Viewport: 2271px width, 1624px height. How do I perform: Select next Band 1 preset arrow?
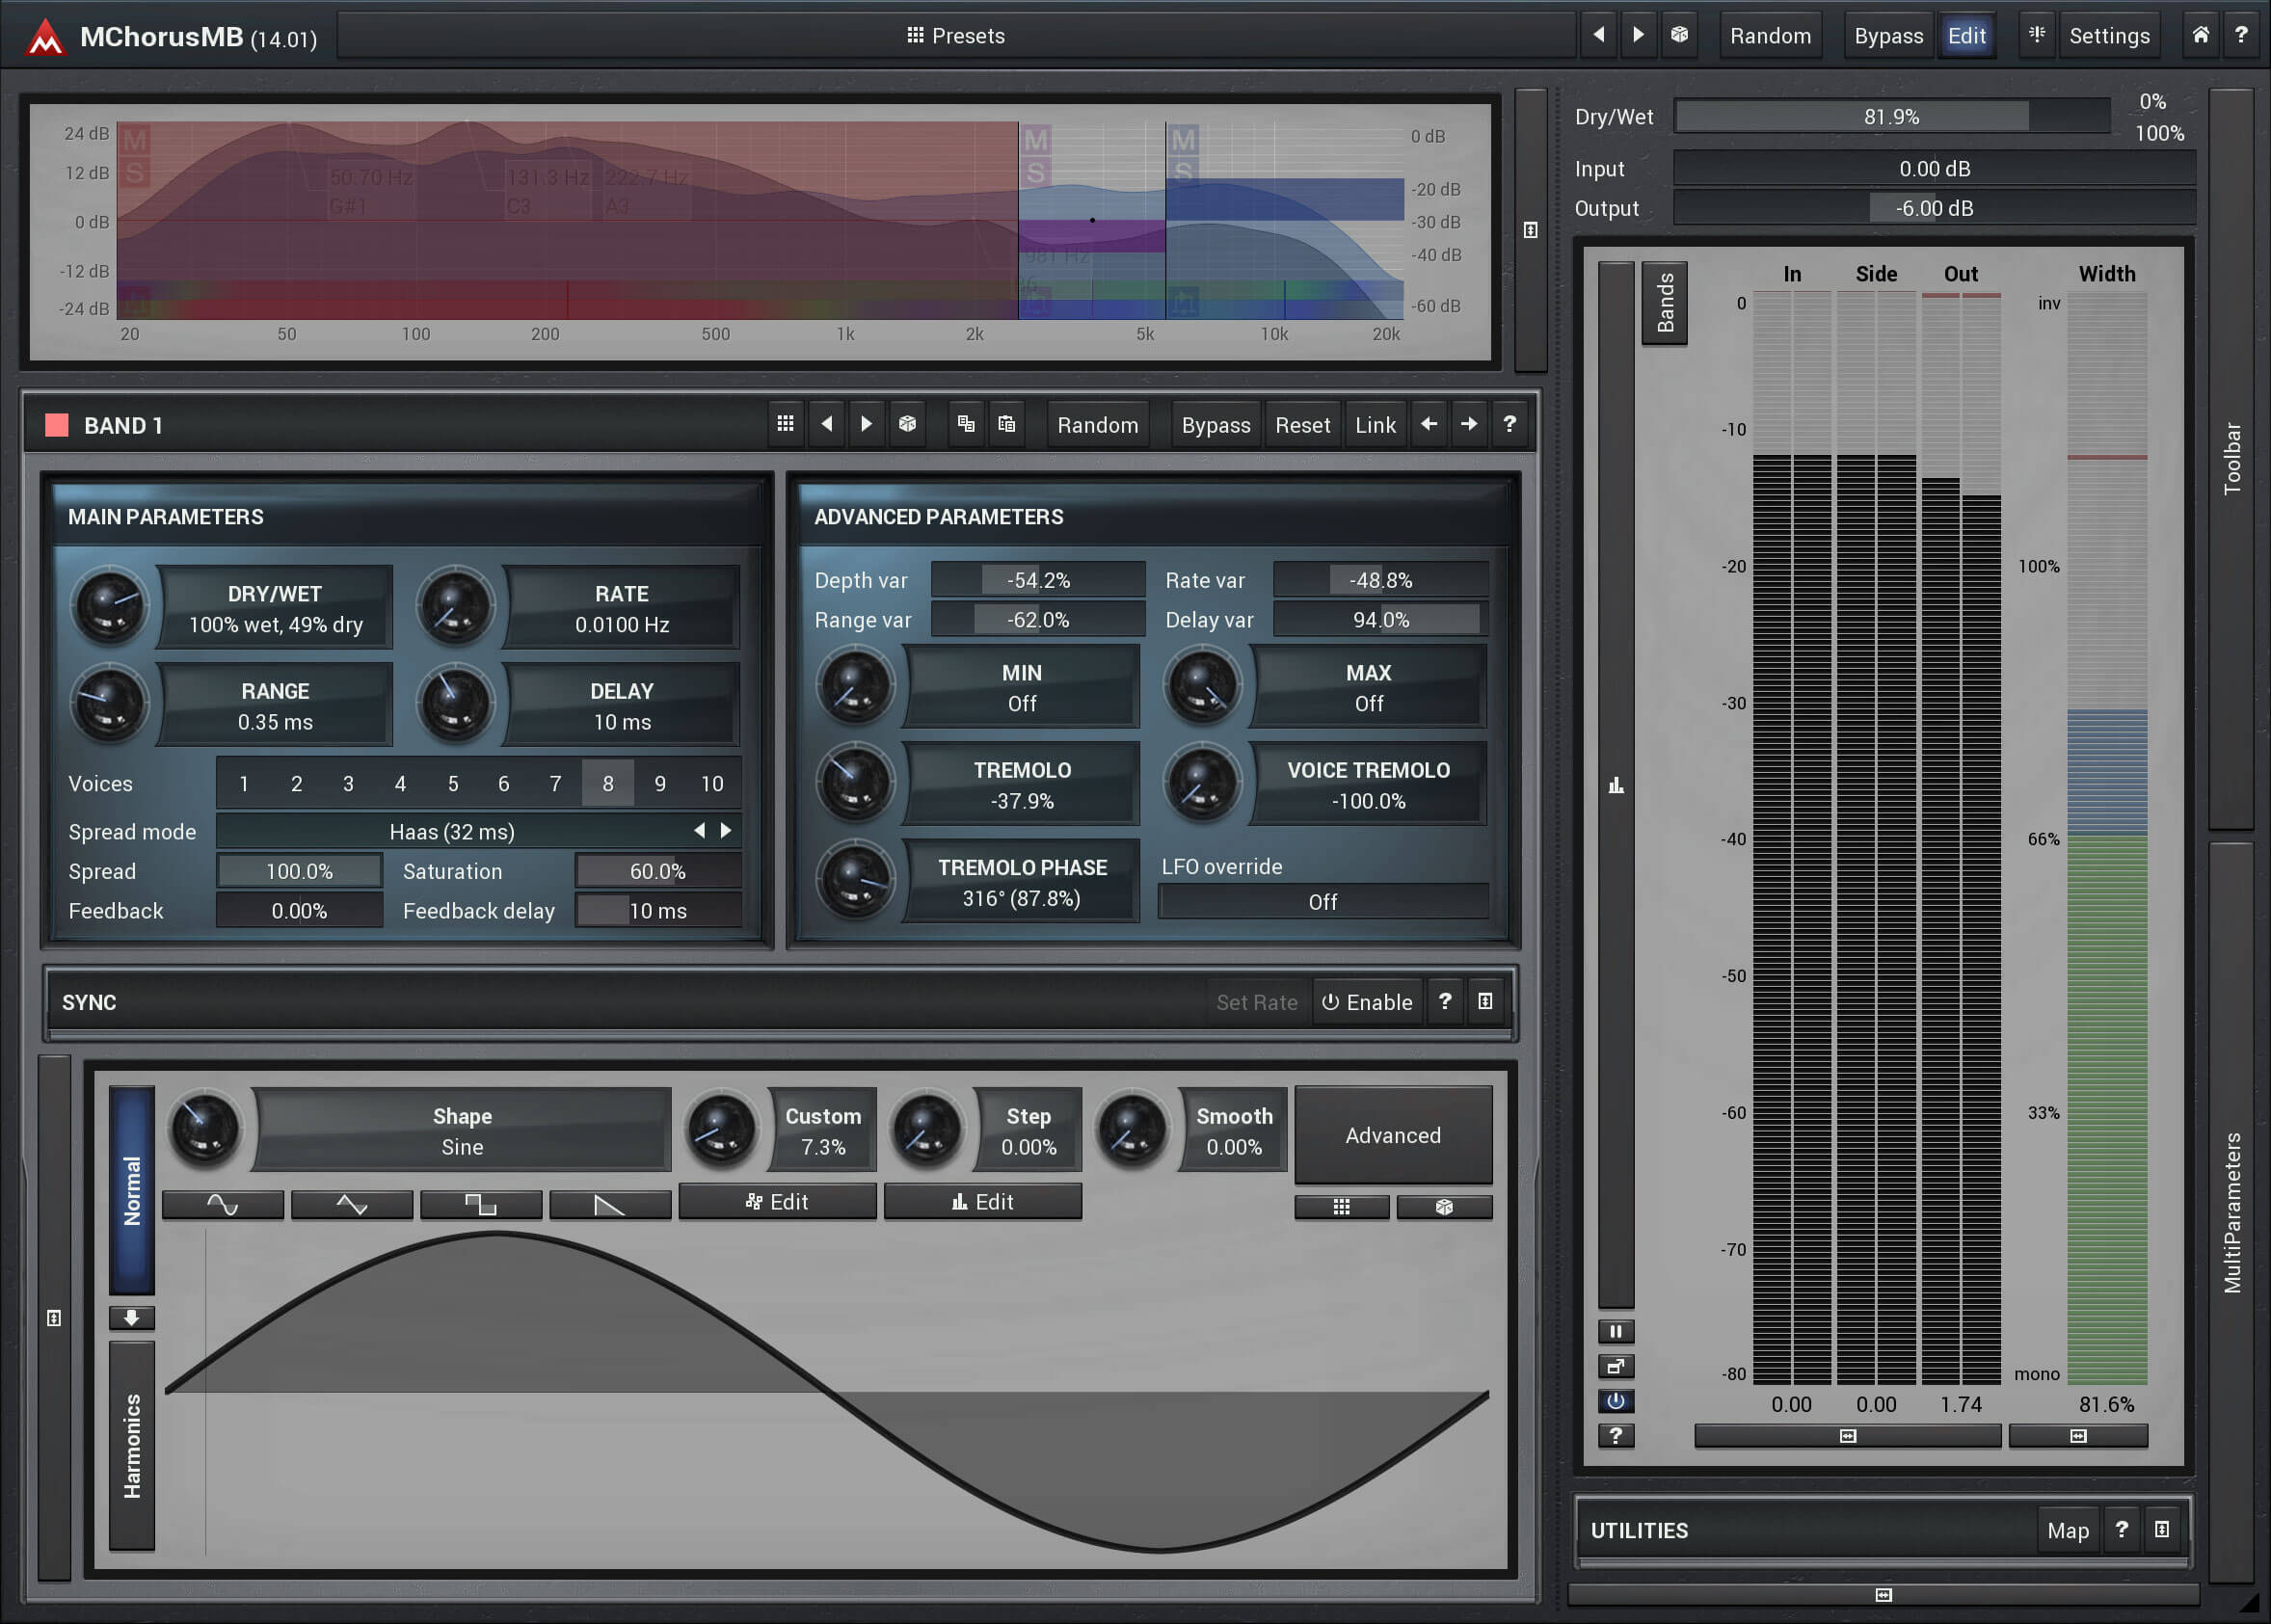point(866,424)
